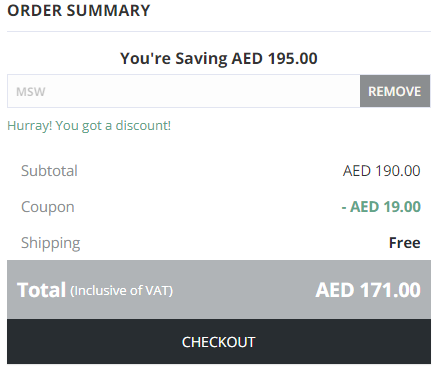Click the divider line below Order Summary
Image resolution: width=436 pixels, height=369 pixels.
219,32
